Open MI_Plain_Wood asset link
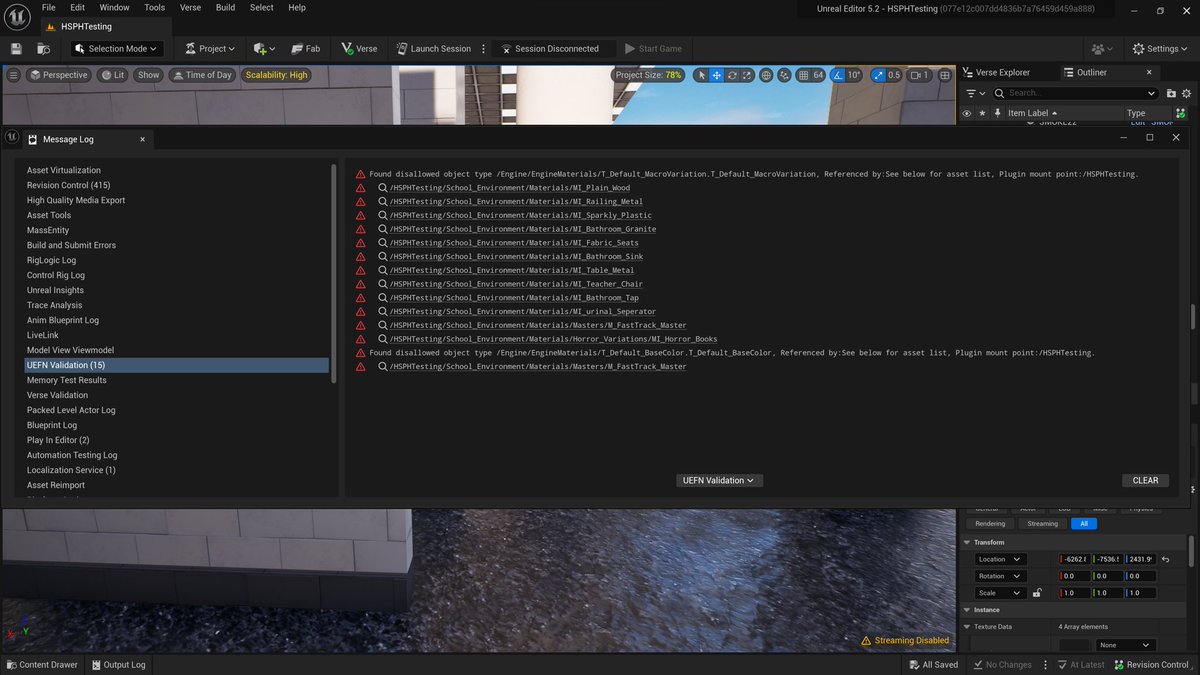The width and height of the screenshot is (1200, 675). coord(510,188)
